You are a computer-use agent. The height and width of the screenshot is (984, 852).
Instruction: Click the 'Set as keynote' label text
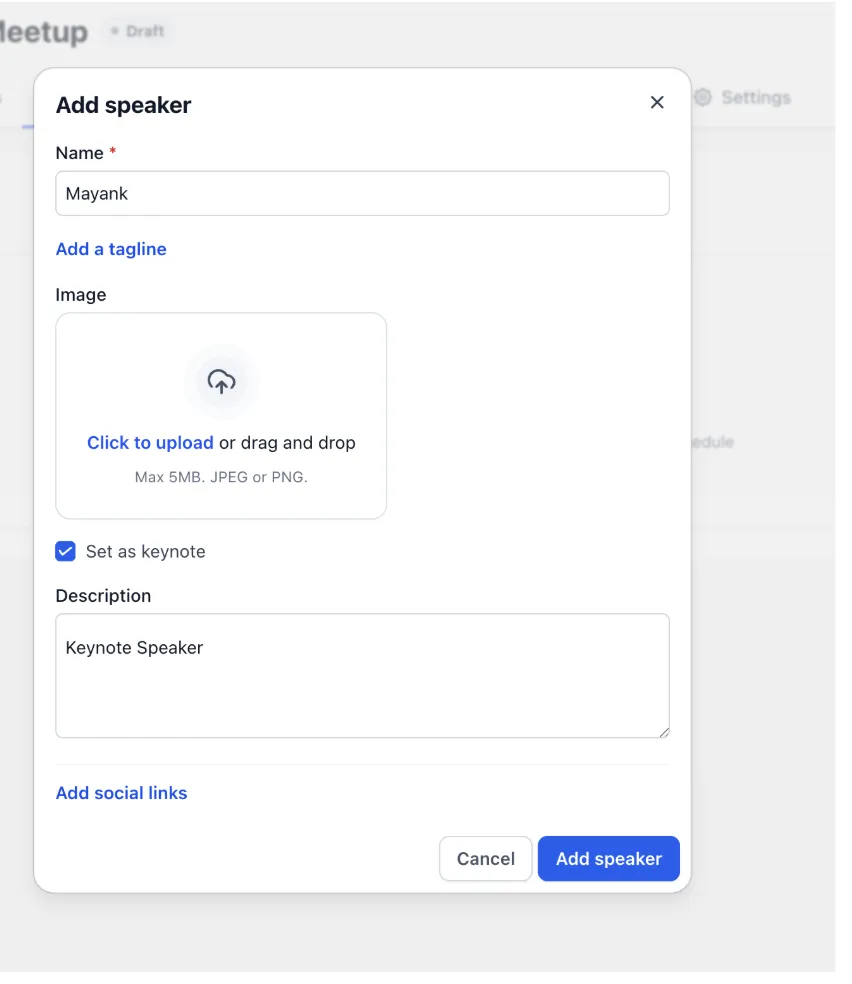tap(146, 552)
